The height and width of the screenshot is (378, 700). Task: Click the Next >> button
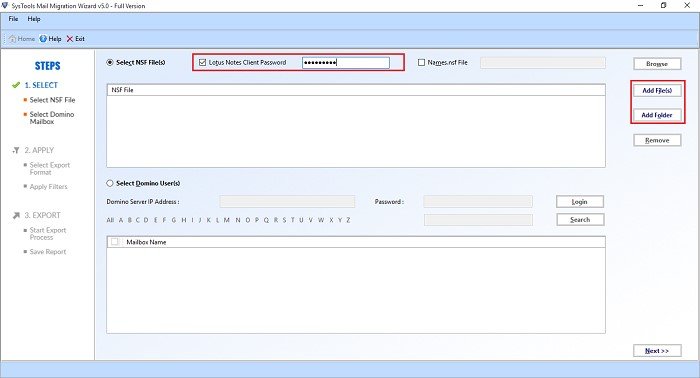click(657, 351)
